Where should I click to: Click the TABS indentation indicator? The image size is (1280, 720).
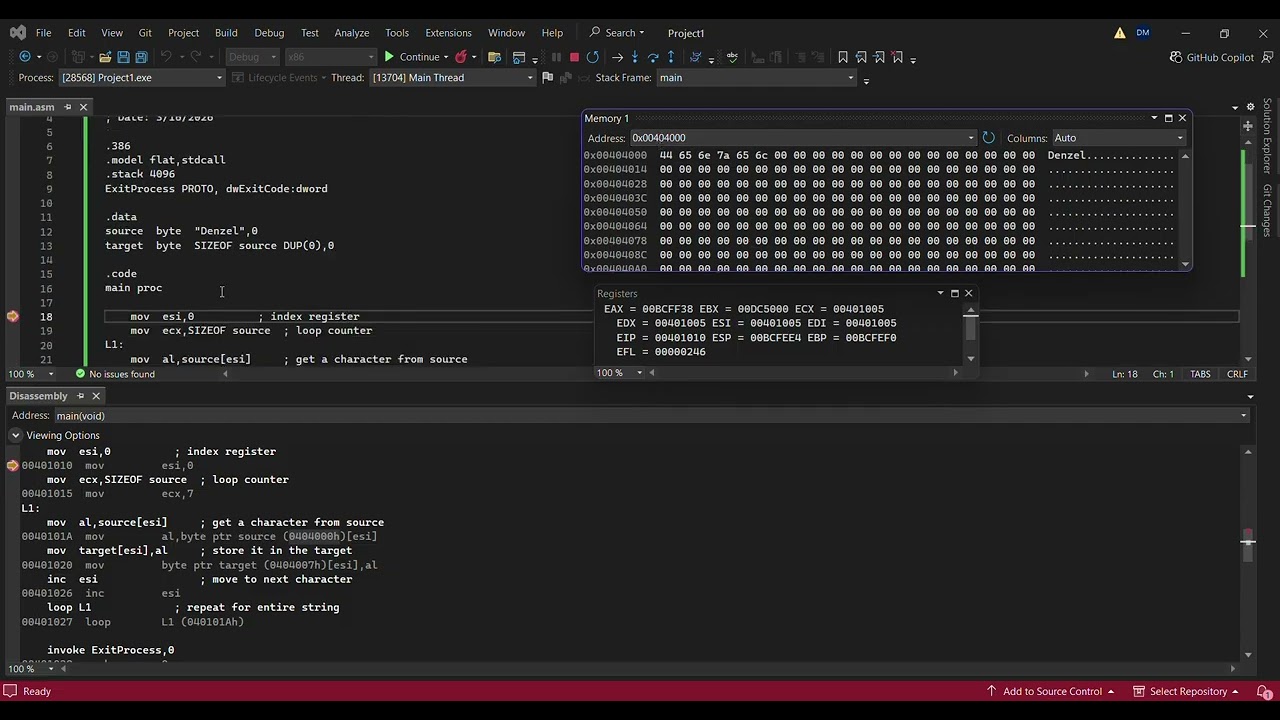coord(1200,374)
